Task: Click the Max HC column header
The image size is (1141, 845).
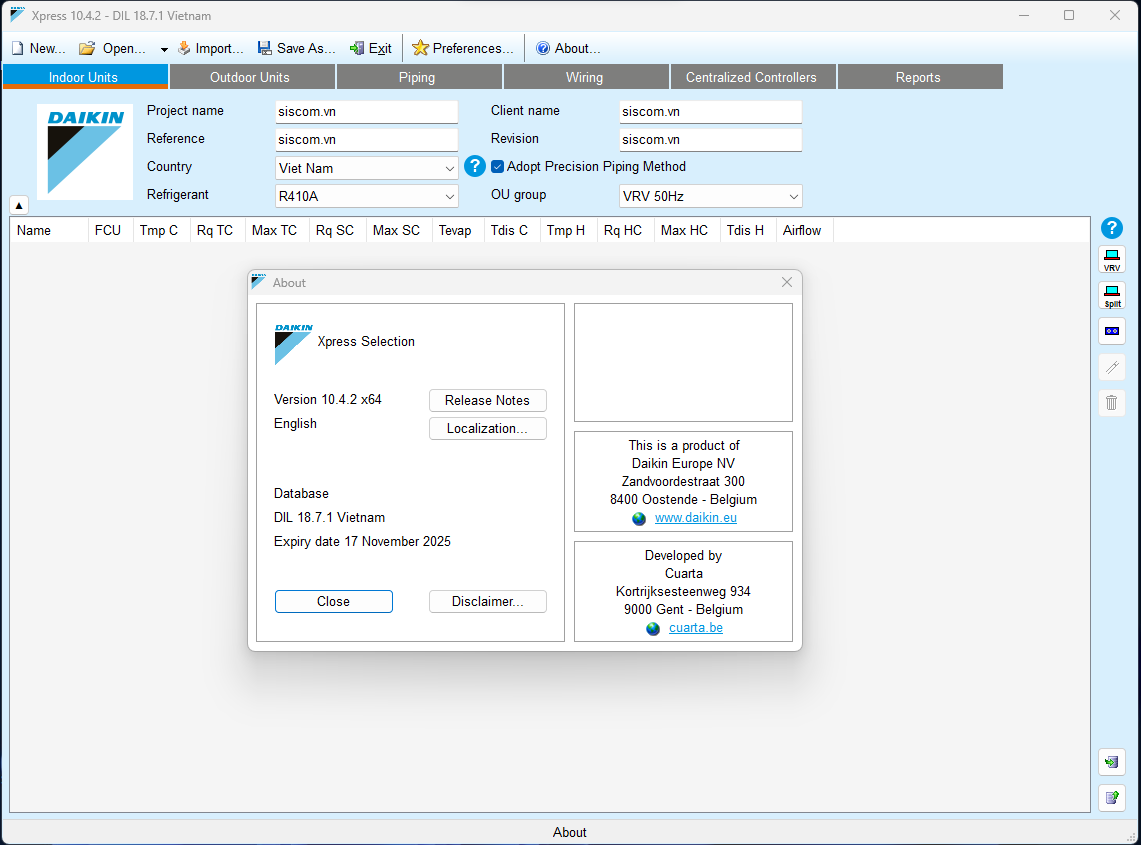Action: coord(687,230)
